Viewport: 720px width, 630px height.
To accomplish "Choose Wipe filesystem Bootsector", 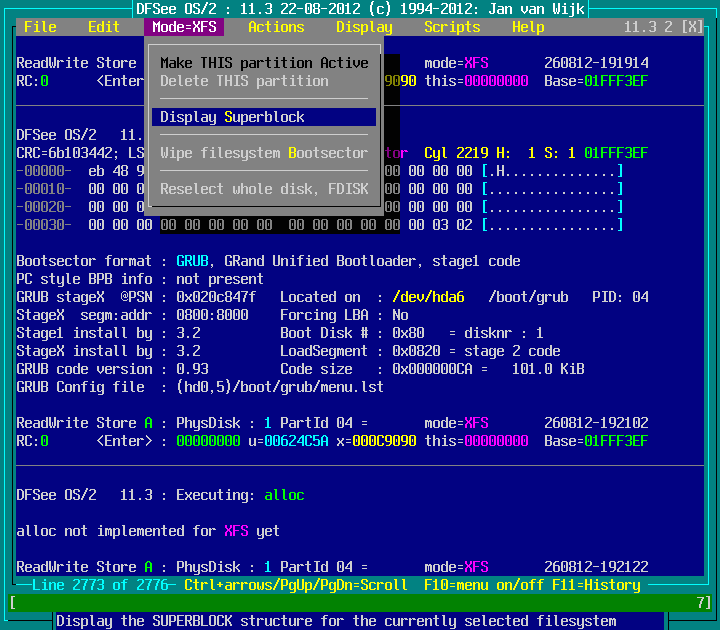I will coord(264,153).
